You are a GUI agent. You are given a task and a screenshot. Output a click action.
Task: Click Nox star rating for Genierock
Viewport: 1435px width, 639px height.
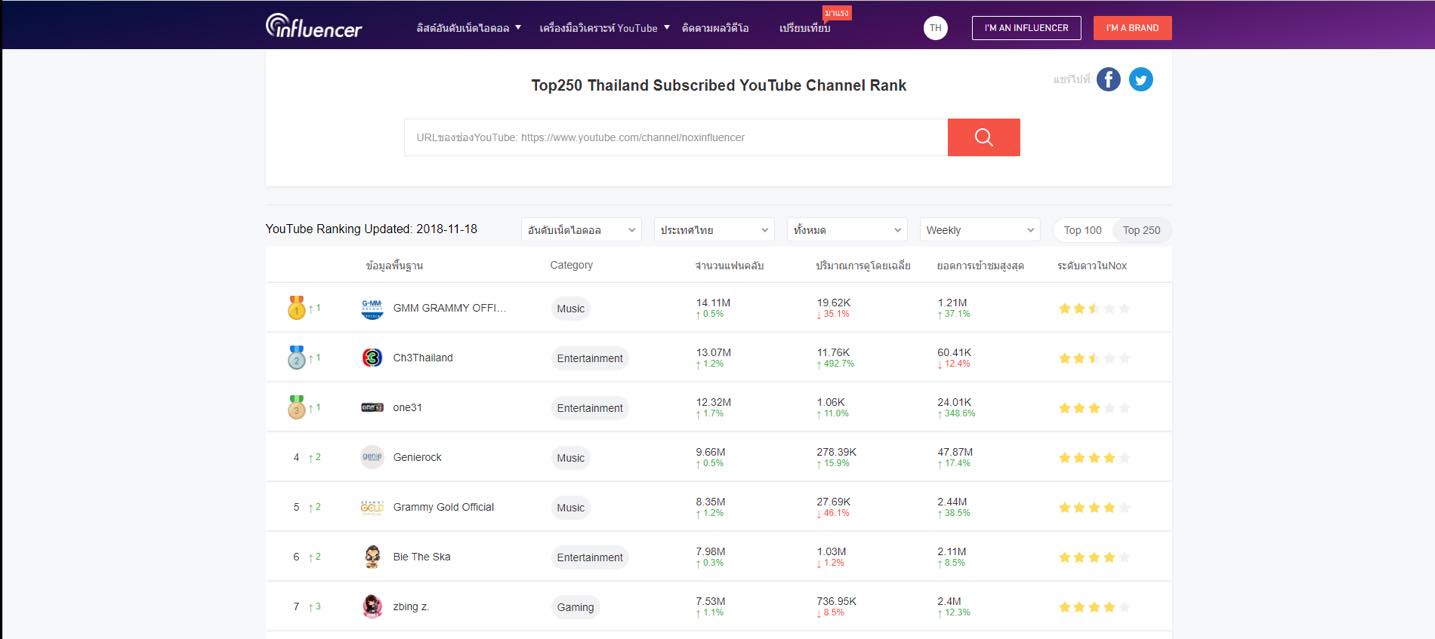coord(1094,457)
